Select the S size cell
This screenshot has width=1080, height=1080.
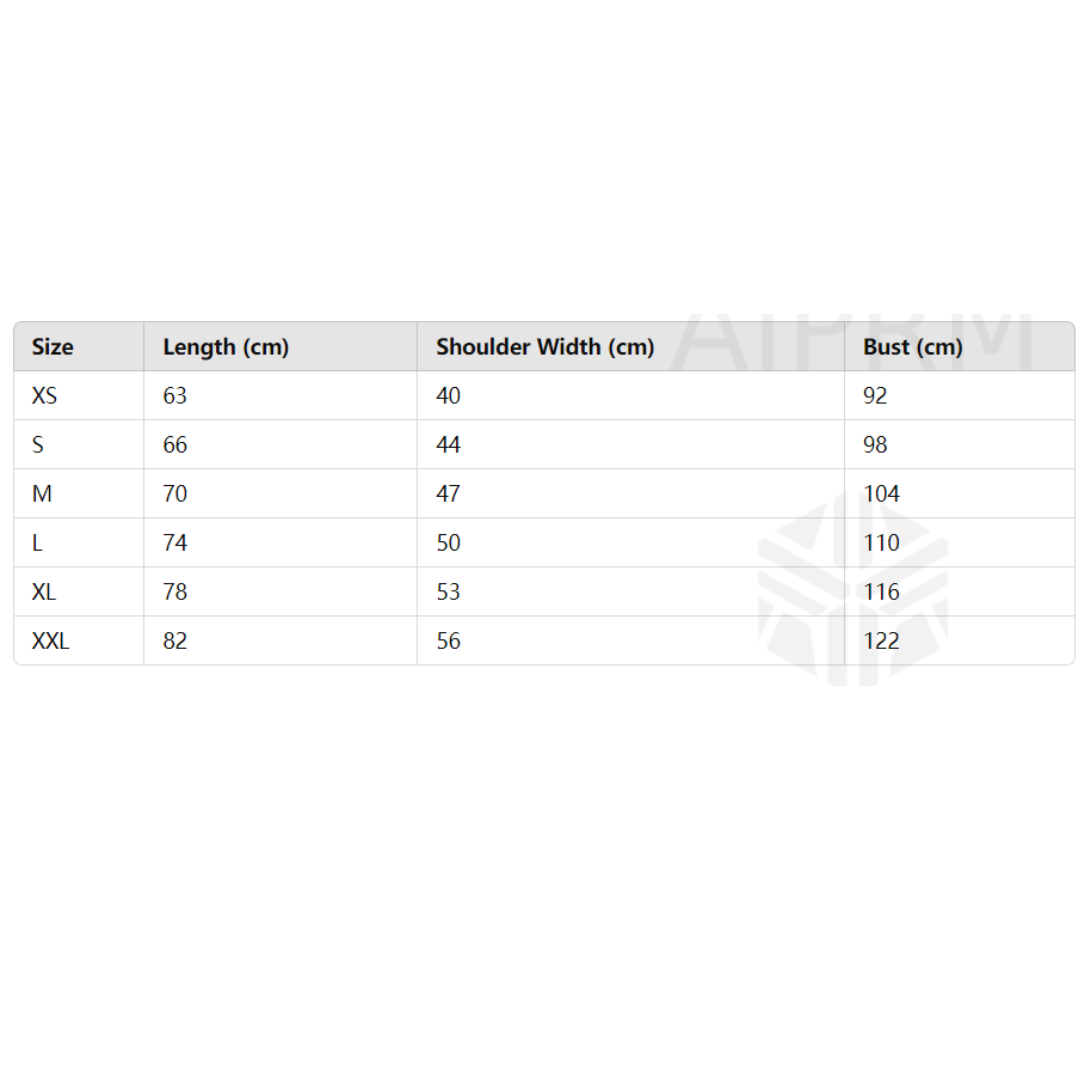(38, 445)
